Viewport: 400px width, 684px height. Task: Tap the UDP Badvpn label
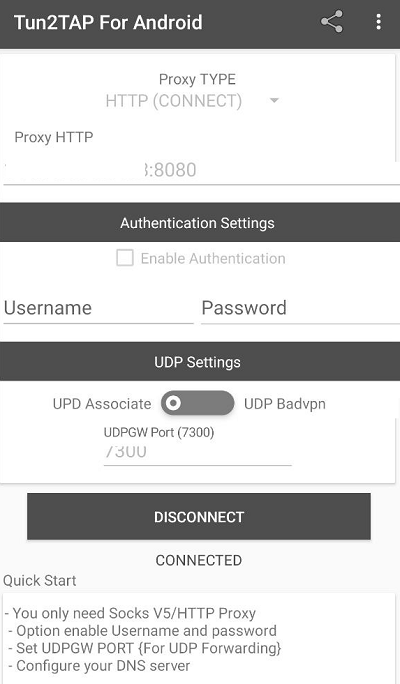pyautogui.click(x=285, y=404)
